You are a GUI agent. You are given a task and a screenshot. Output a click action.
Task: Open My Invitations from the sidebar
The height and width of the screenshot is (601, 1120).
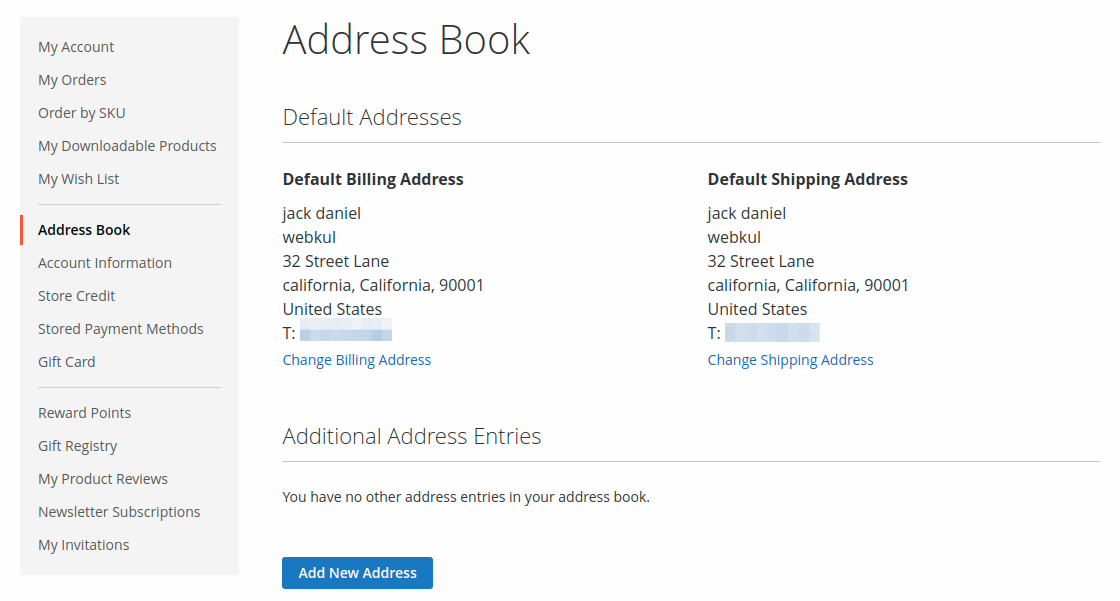click(x=83, y=544)
